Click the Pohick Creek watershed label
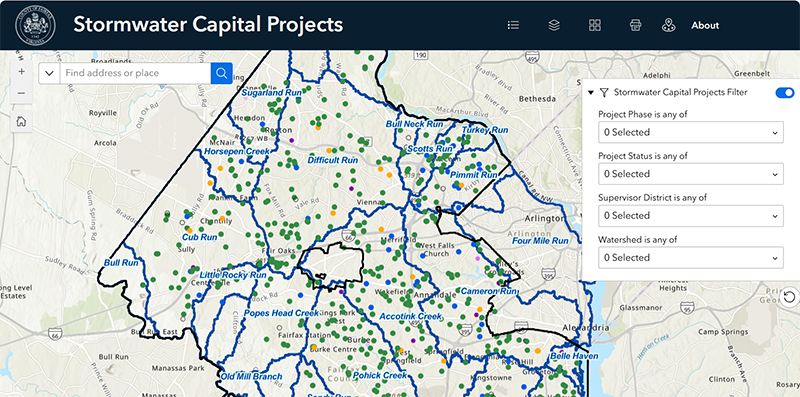 (380, 376)
